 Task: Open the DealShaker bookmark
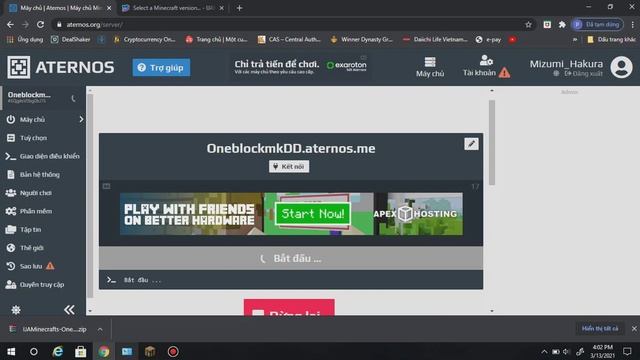(70, 40)
